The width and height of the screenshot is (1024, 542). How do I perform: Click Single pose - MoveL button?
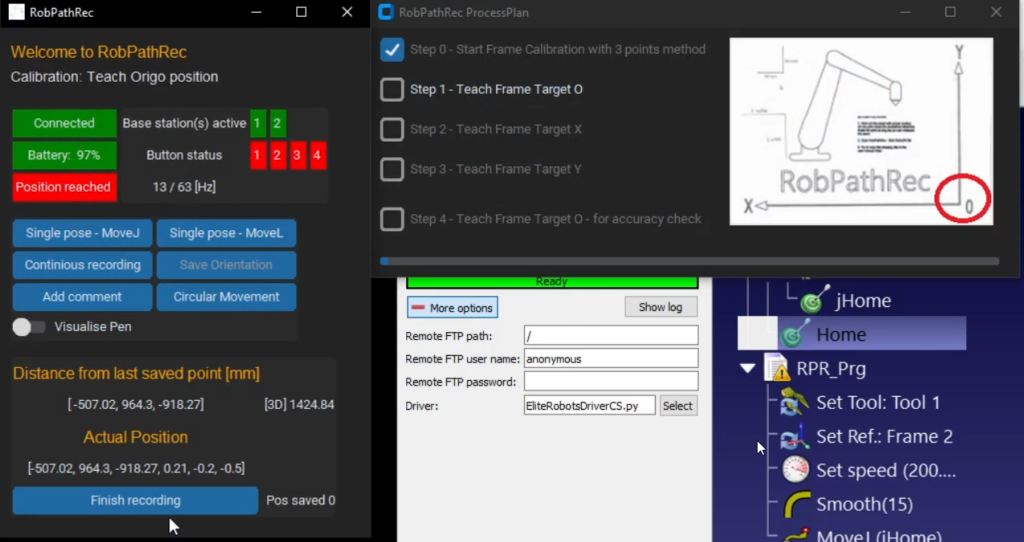click(x=226, y=233)
